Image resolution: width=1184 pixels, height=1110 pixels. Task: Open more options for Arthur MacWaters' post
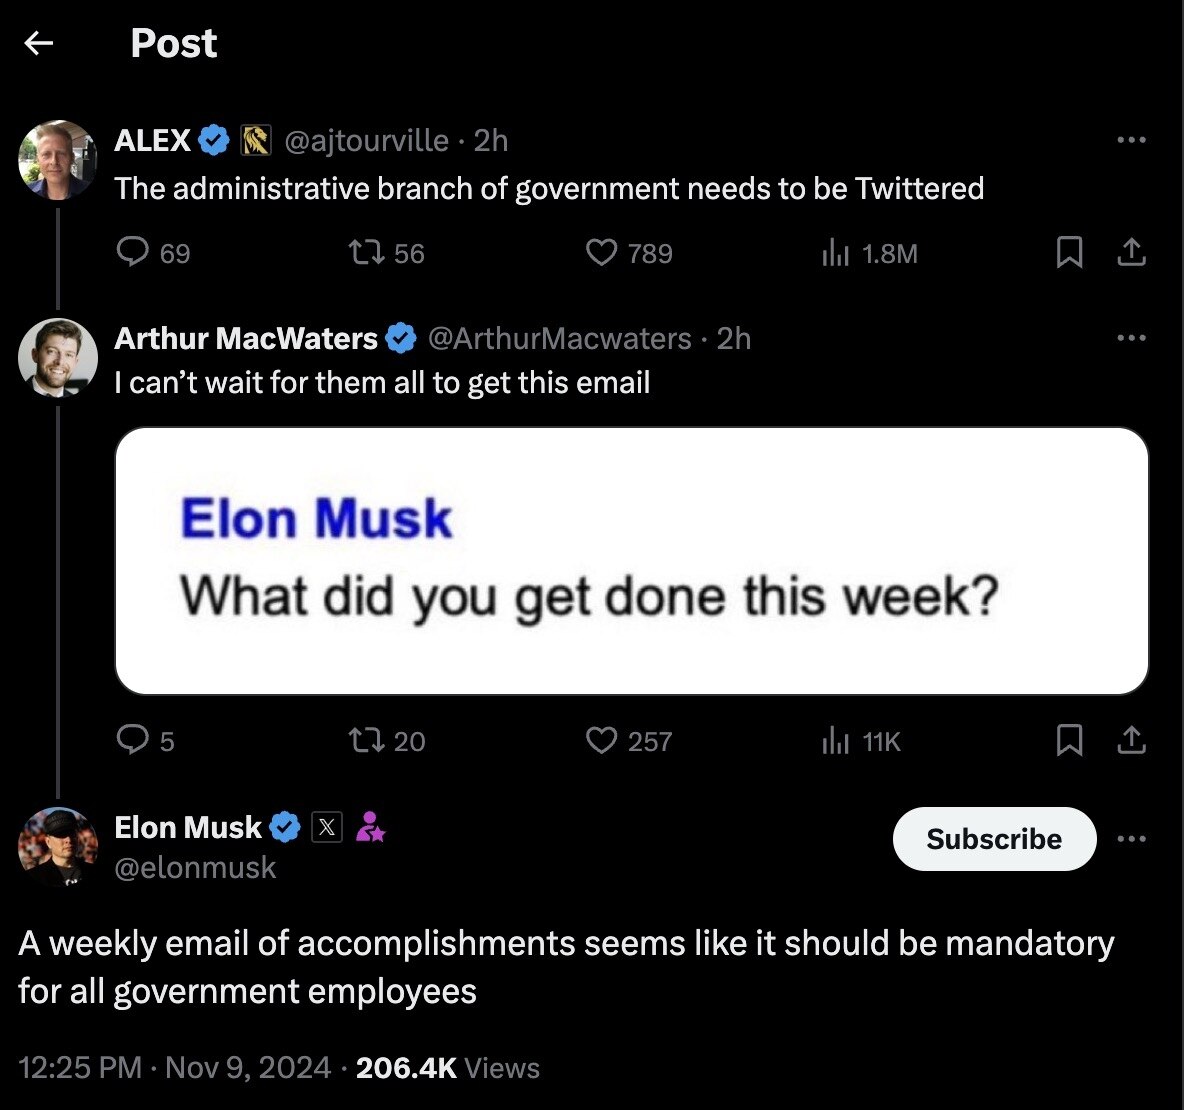click(1131, 338)
